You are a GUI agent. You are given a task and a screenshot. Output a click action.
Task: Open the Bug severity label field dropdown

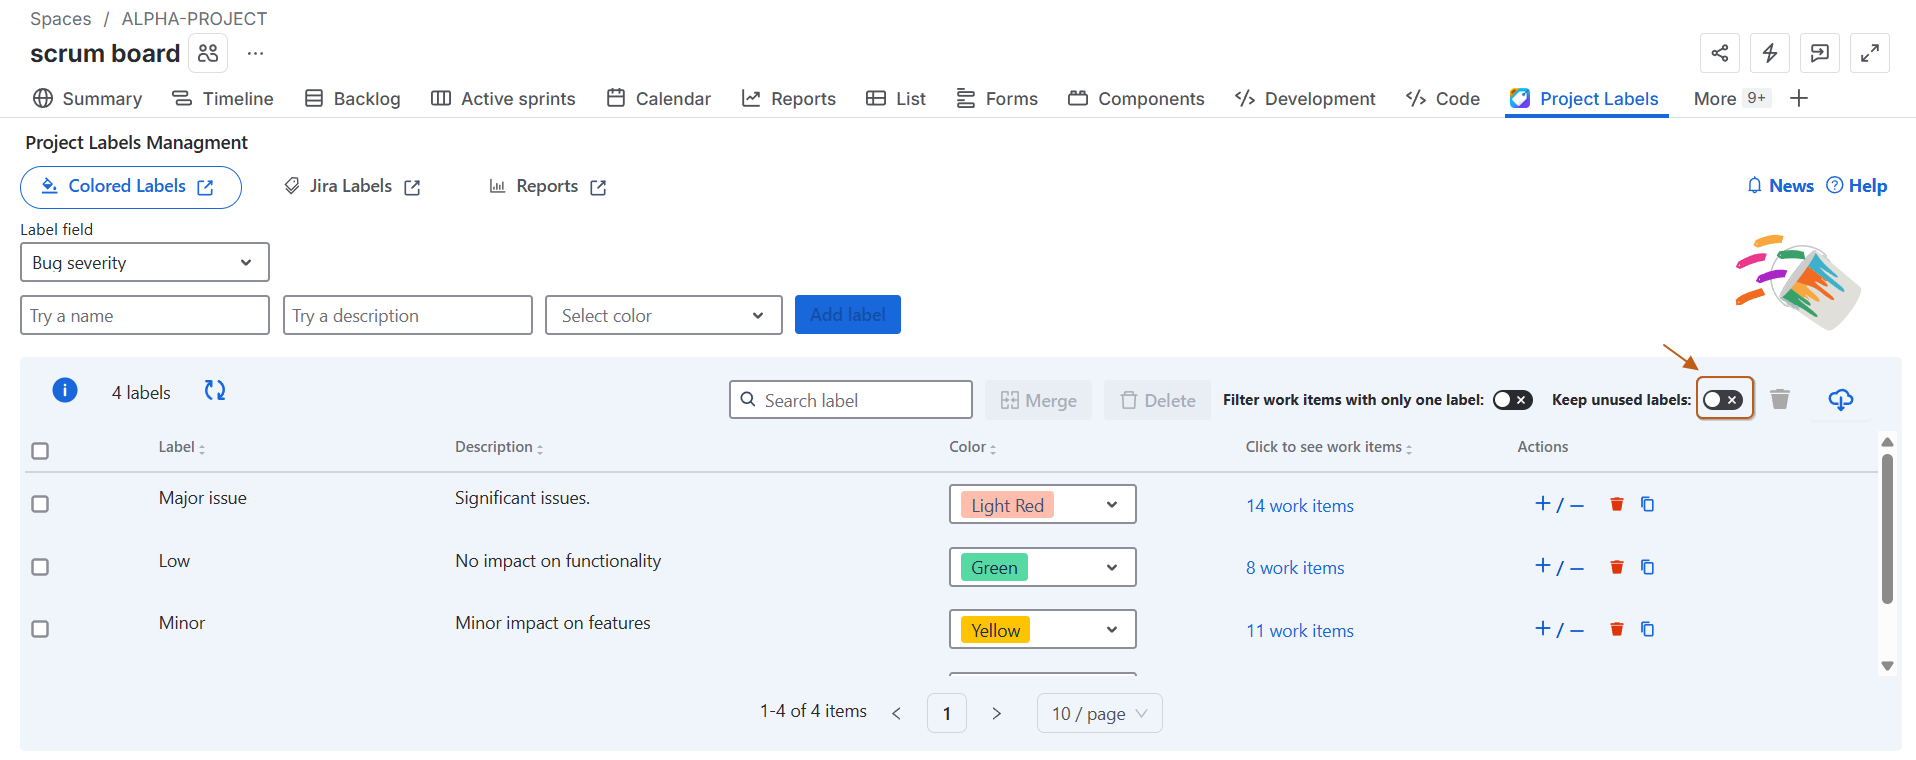click(145, 263)
